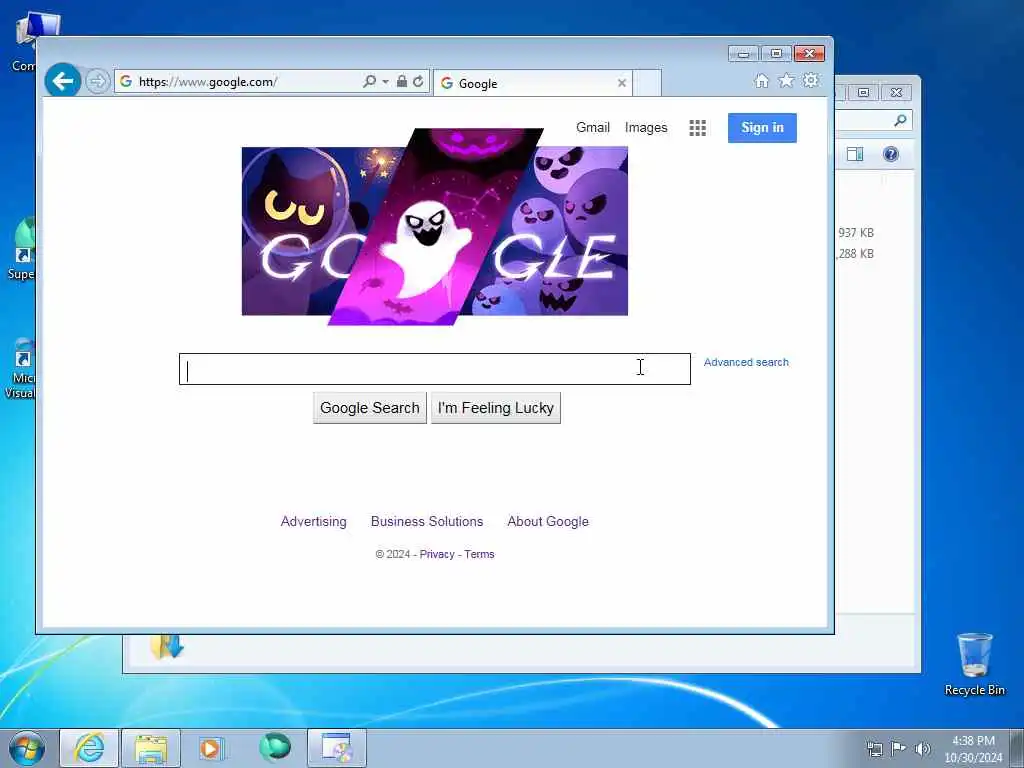Launch Windows Media Player from the taskbar
The height and width of the screenshot is (768, 1024).
point(212,748)
